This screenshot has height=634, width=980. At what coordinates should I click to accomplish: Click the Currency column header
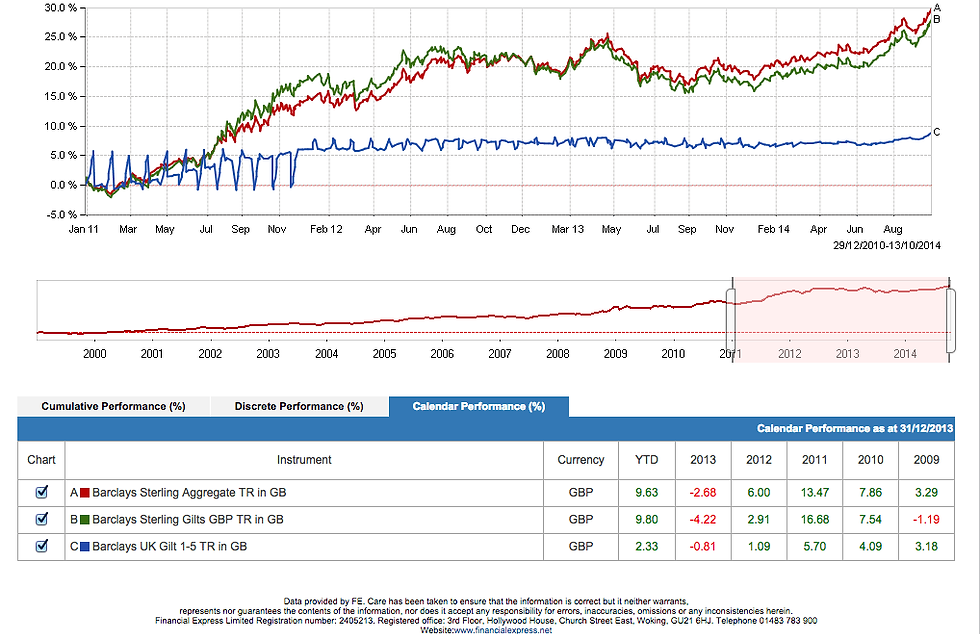[581, 460]
